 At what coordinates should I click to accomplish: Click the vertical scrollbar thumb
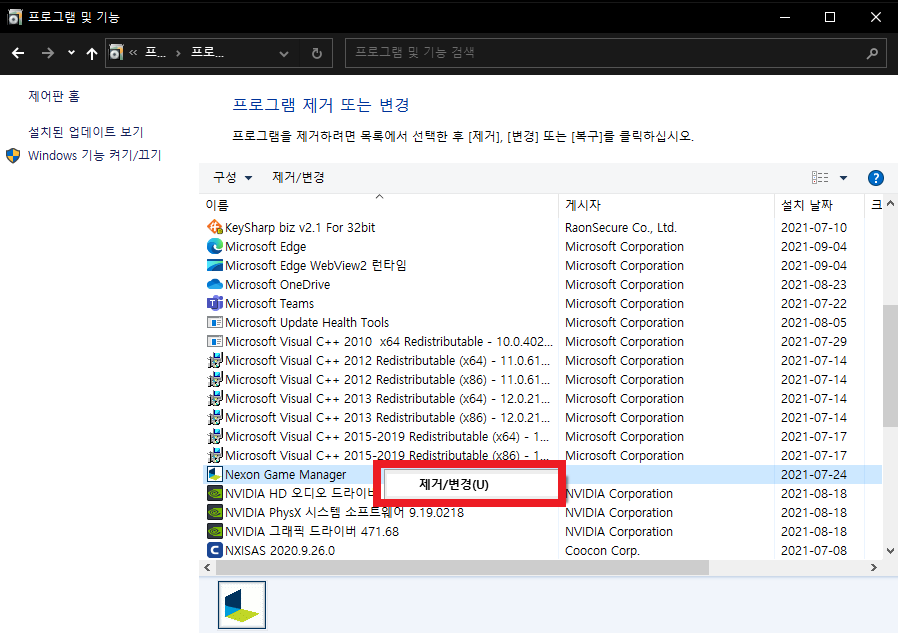click(x=890, y=365)
